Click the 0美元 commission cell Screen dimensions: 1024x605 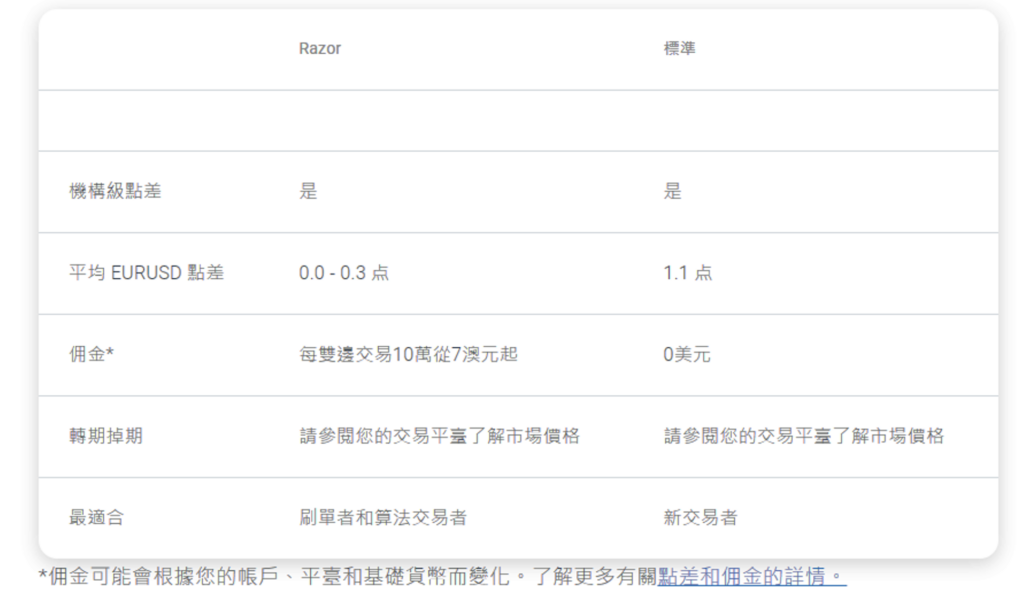pos(687,354)
